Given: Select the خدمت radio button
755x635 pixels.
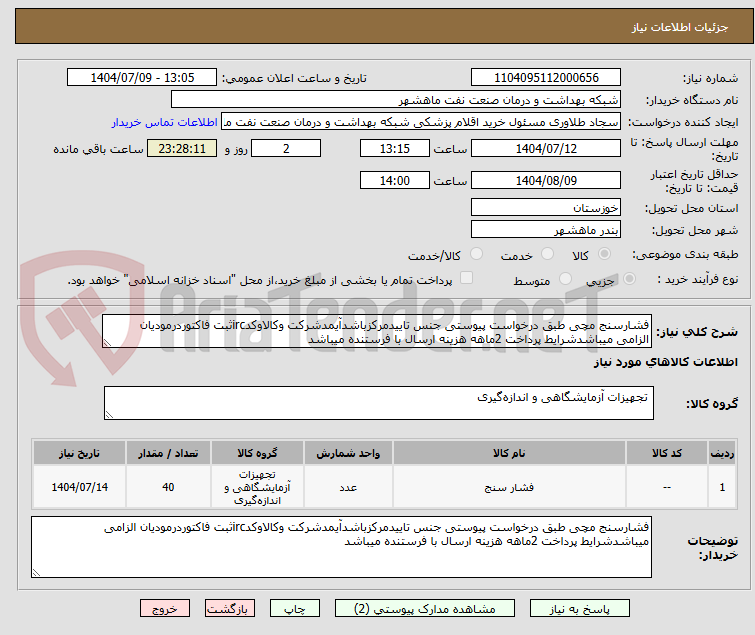Looking at the screenshot, I should click(x=547, y=254).
